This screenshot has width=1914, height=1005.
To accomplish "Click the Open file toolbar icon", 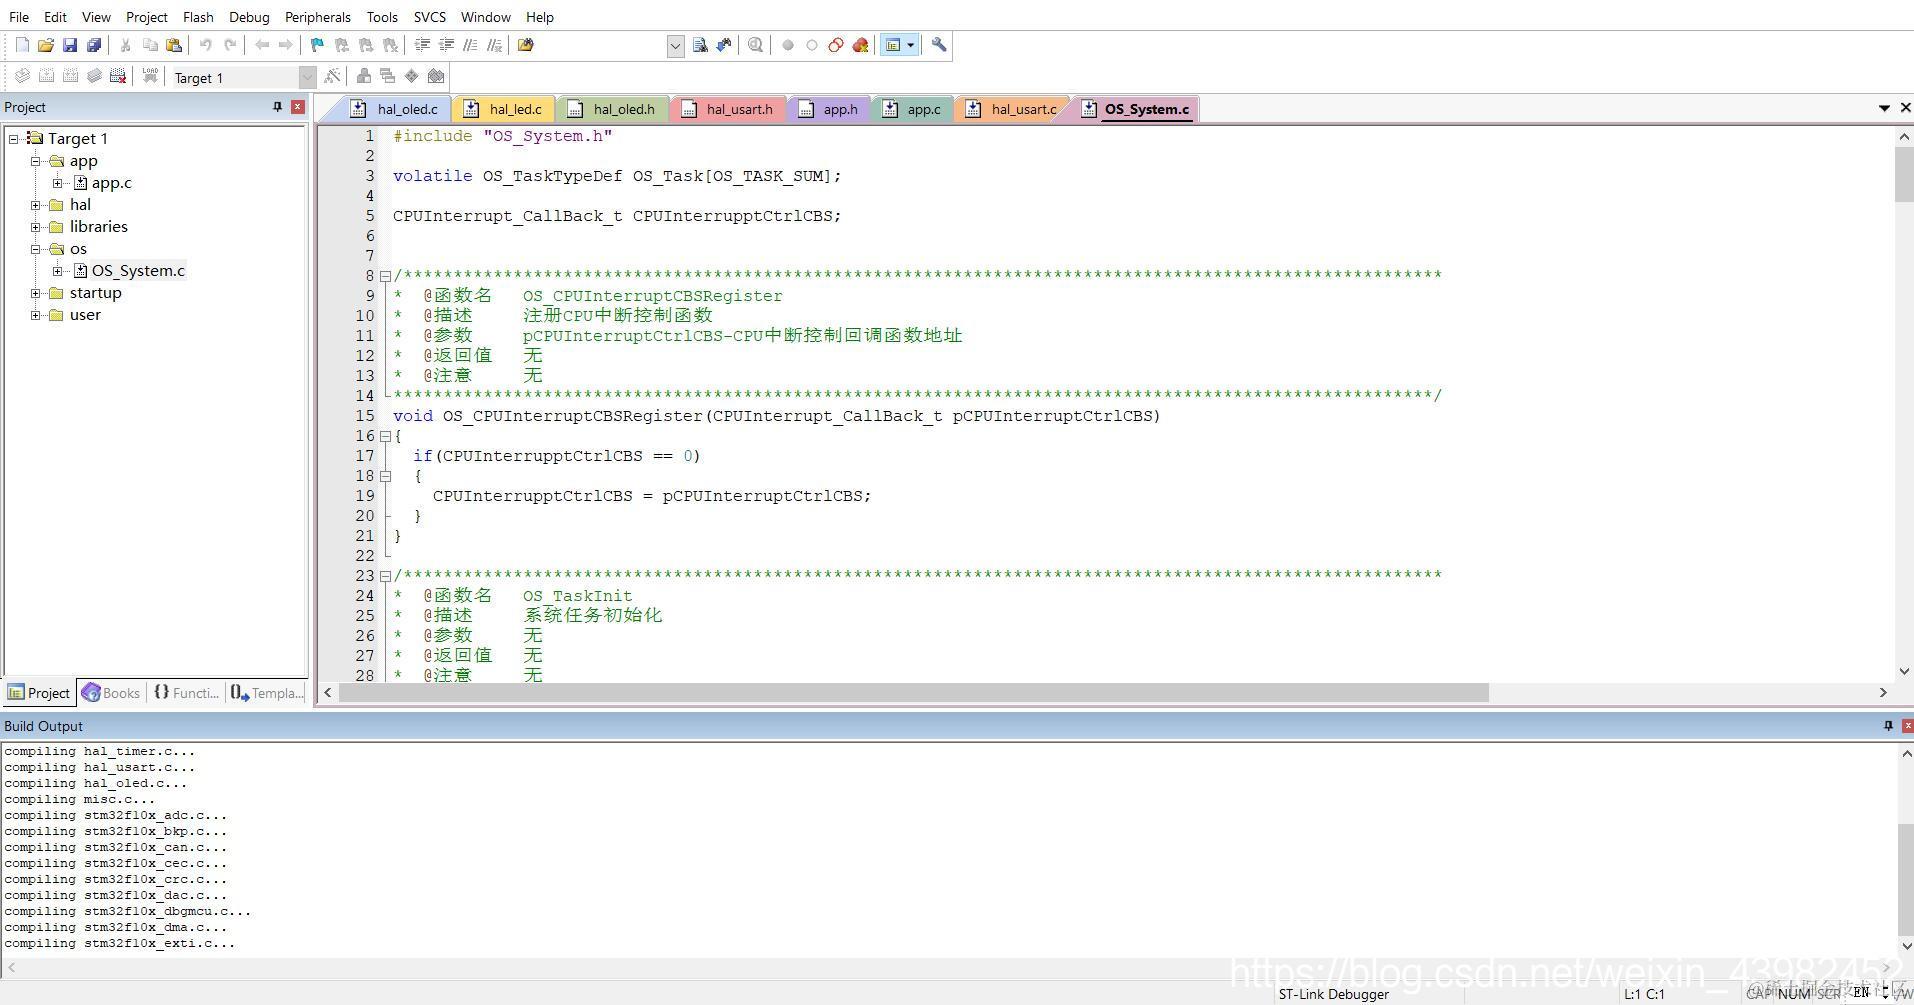I will pyautogui.click(x=46, y=45).
